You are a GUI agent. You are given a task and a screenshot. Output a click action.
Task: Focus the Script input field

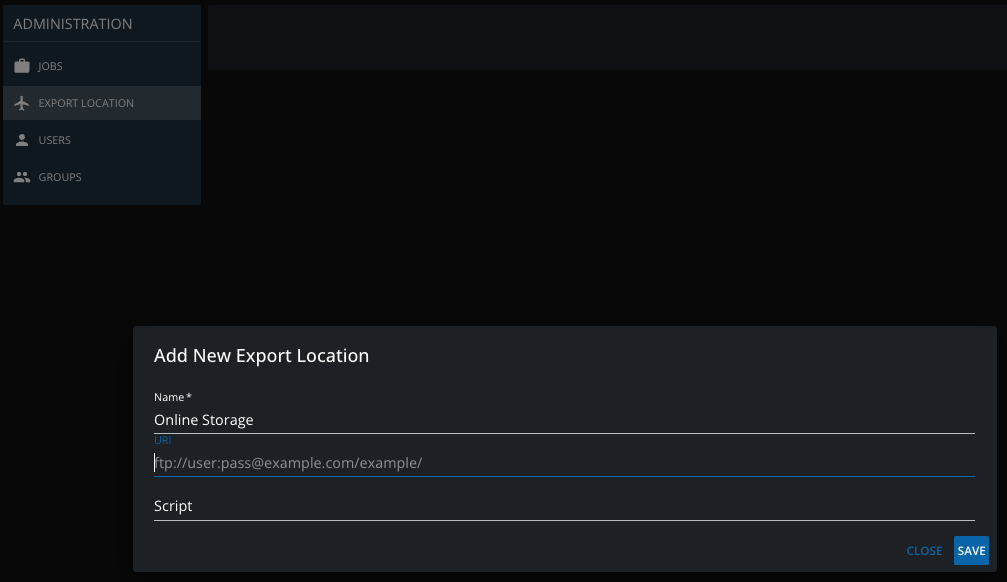[564, 506]
